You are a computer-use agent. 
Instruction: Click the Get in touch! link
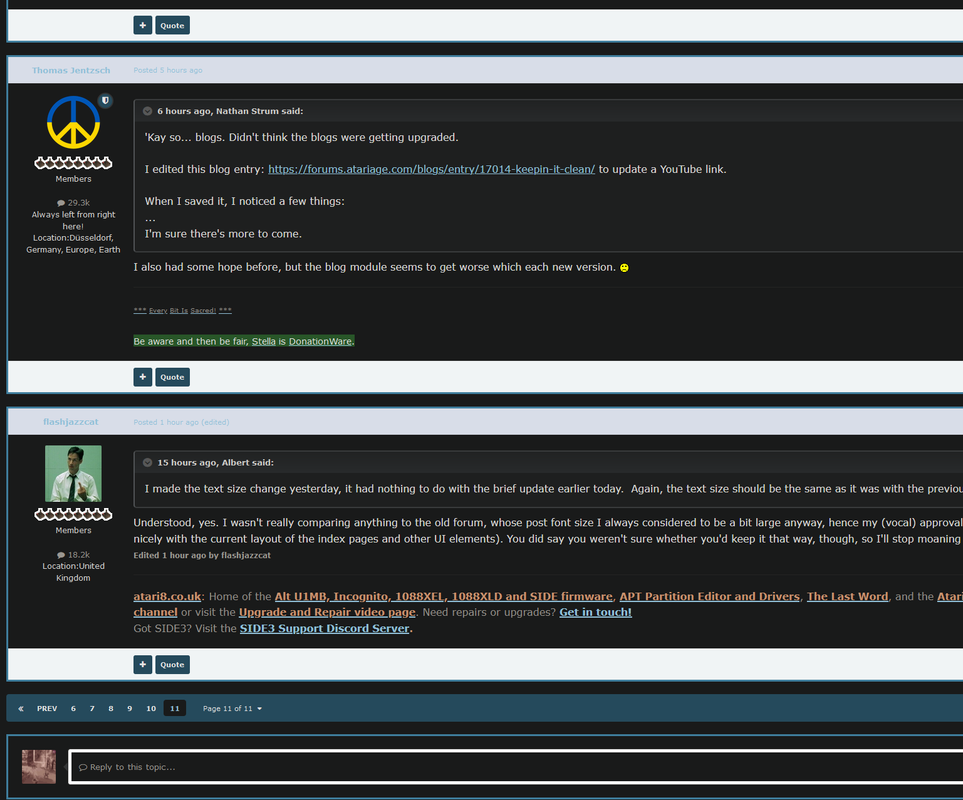click(595, 612)
